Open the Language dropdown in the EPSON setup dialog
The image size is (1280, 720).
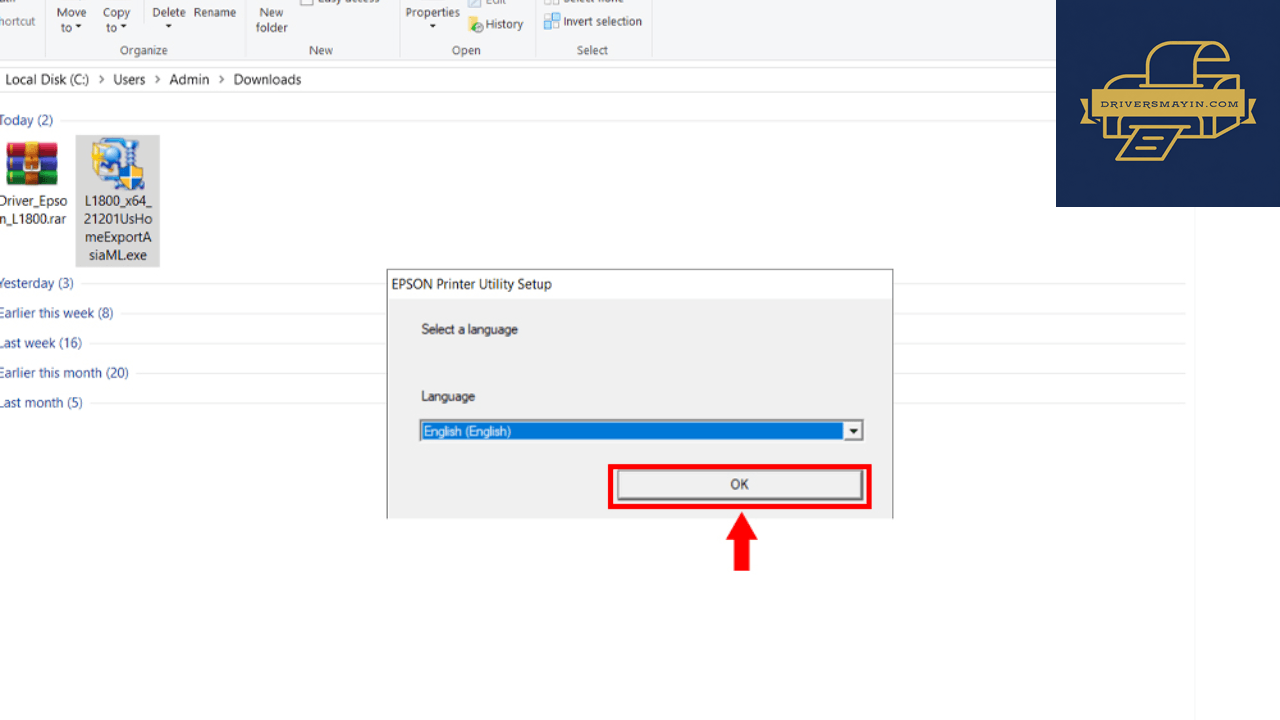click(x=853, y=431)
